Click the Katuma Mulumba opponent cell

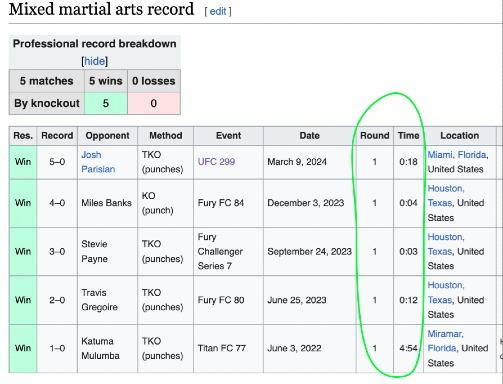coord(107,348)
